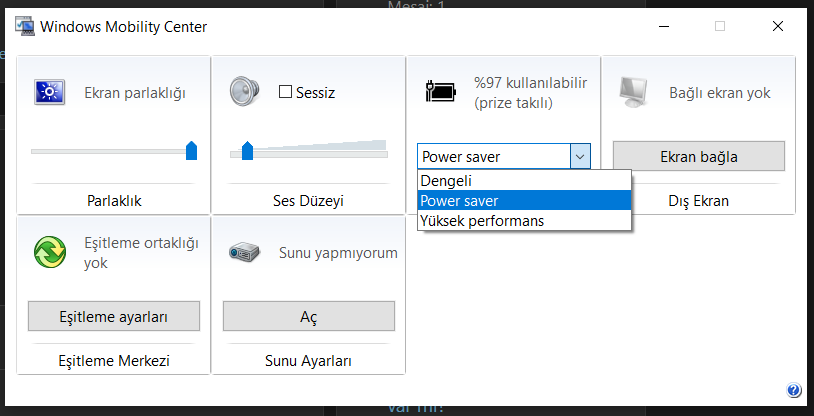Select Dengeli power plan option
The height and width of the screenshot is (416, 814).
tap(446, 181)
